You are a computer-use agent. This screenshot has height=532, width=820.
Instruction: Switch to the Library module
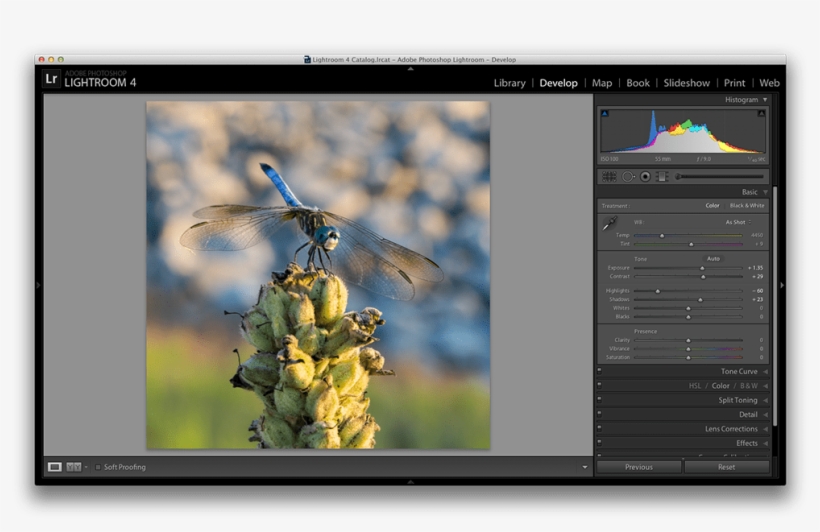click(509, 83)
